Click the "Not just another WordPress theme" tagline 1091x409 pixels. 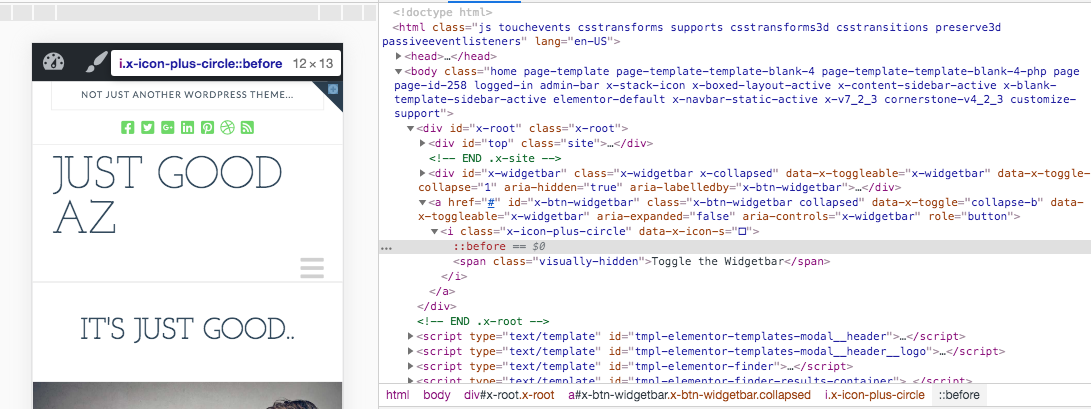(187, 95)
